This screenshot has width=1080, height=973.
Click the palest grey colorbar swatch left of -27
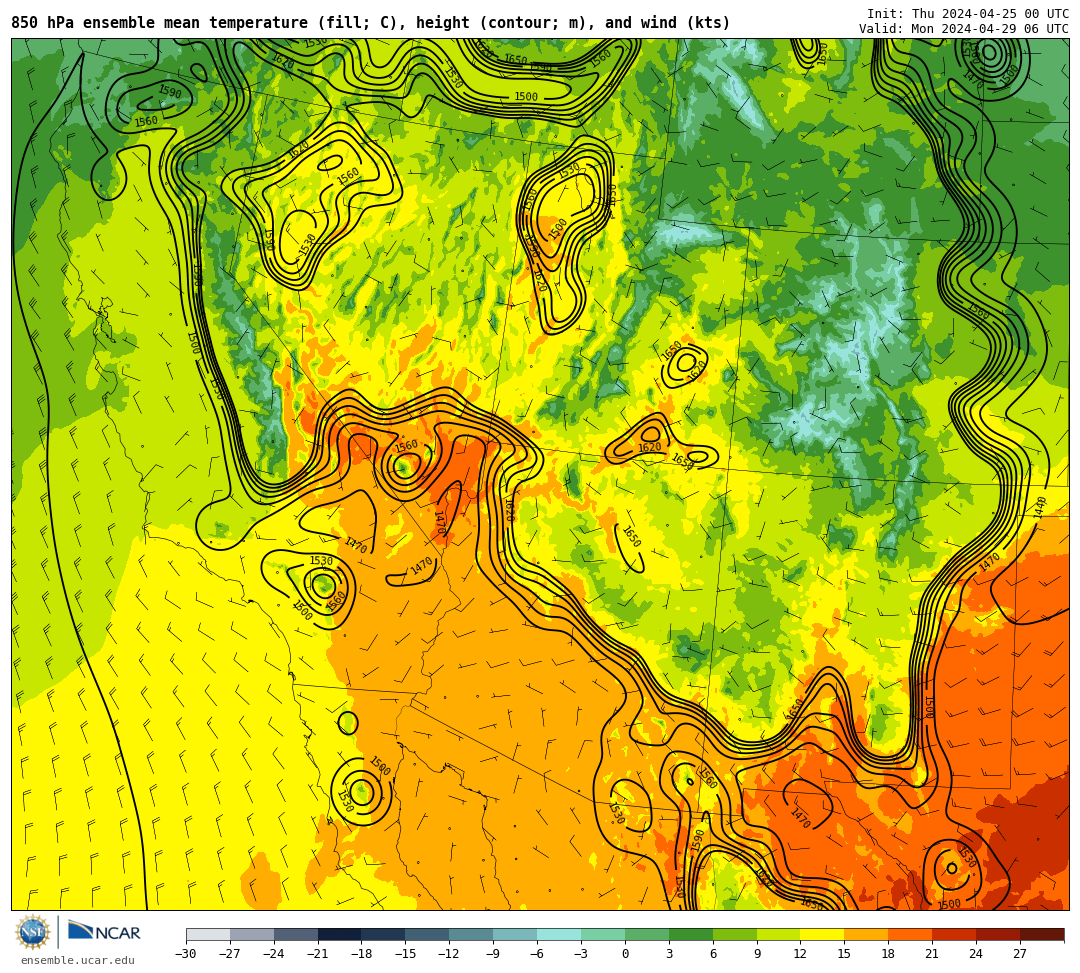[x=208, y=934]
